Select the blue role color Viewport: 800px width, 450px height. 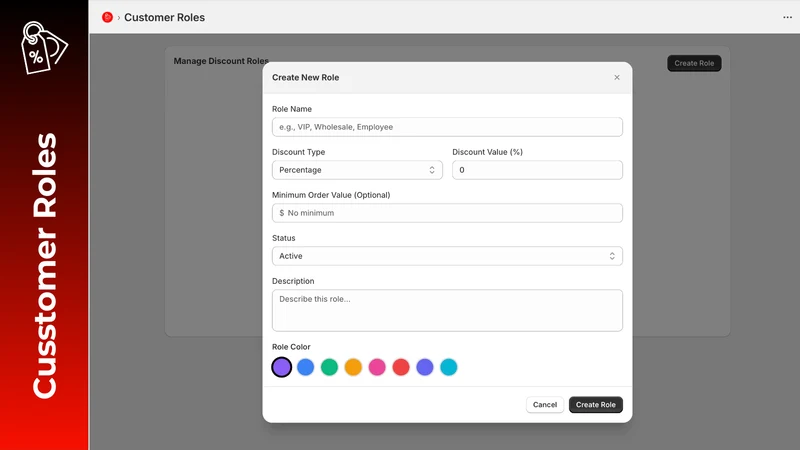[306, 367]
